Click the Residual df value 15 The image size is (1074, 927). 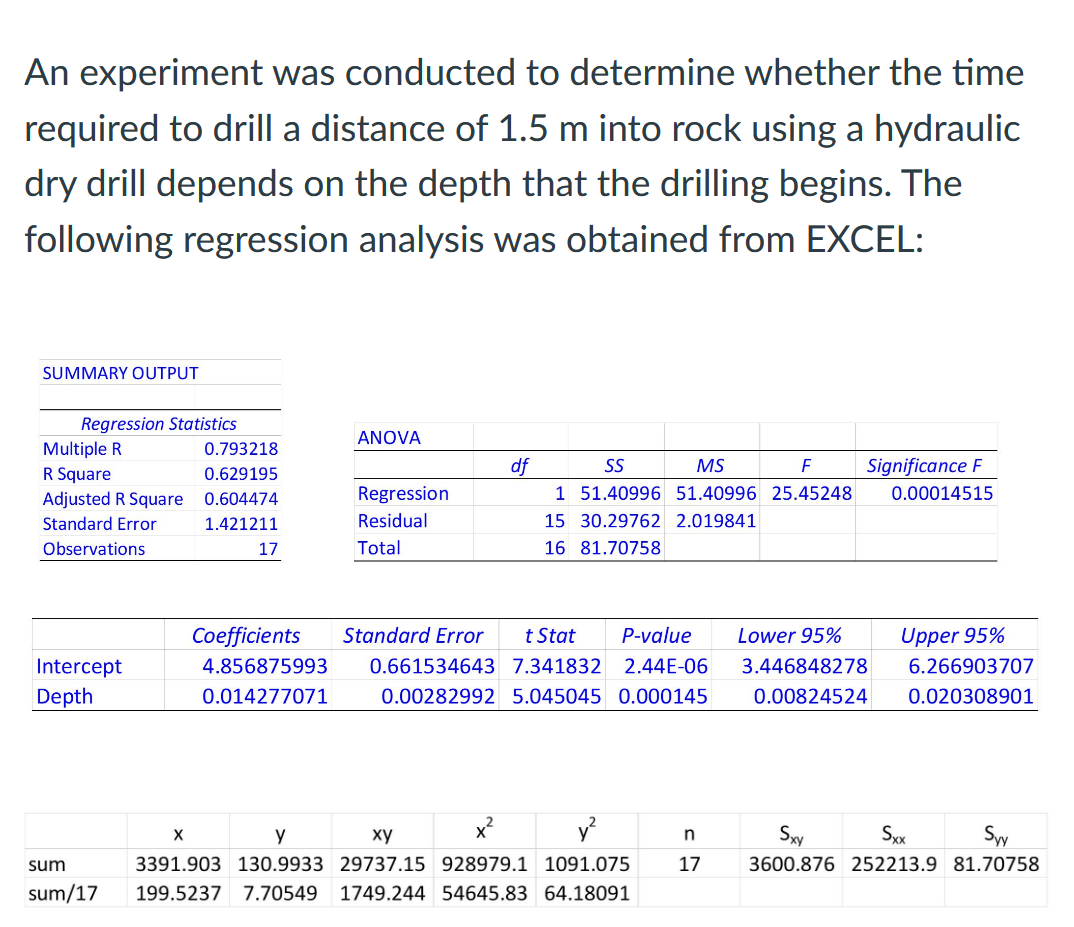tap(553, 520)
